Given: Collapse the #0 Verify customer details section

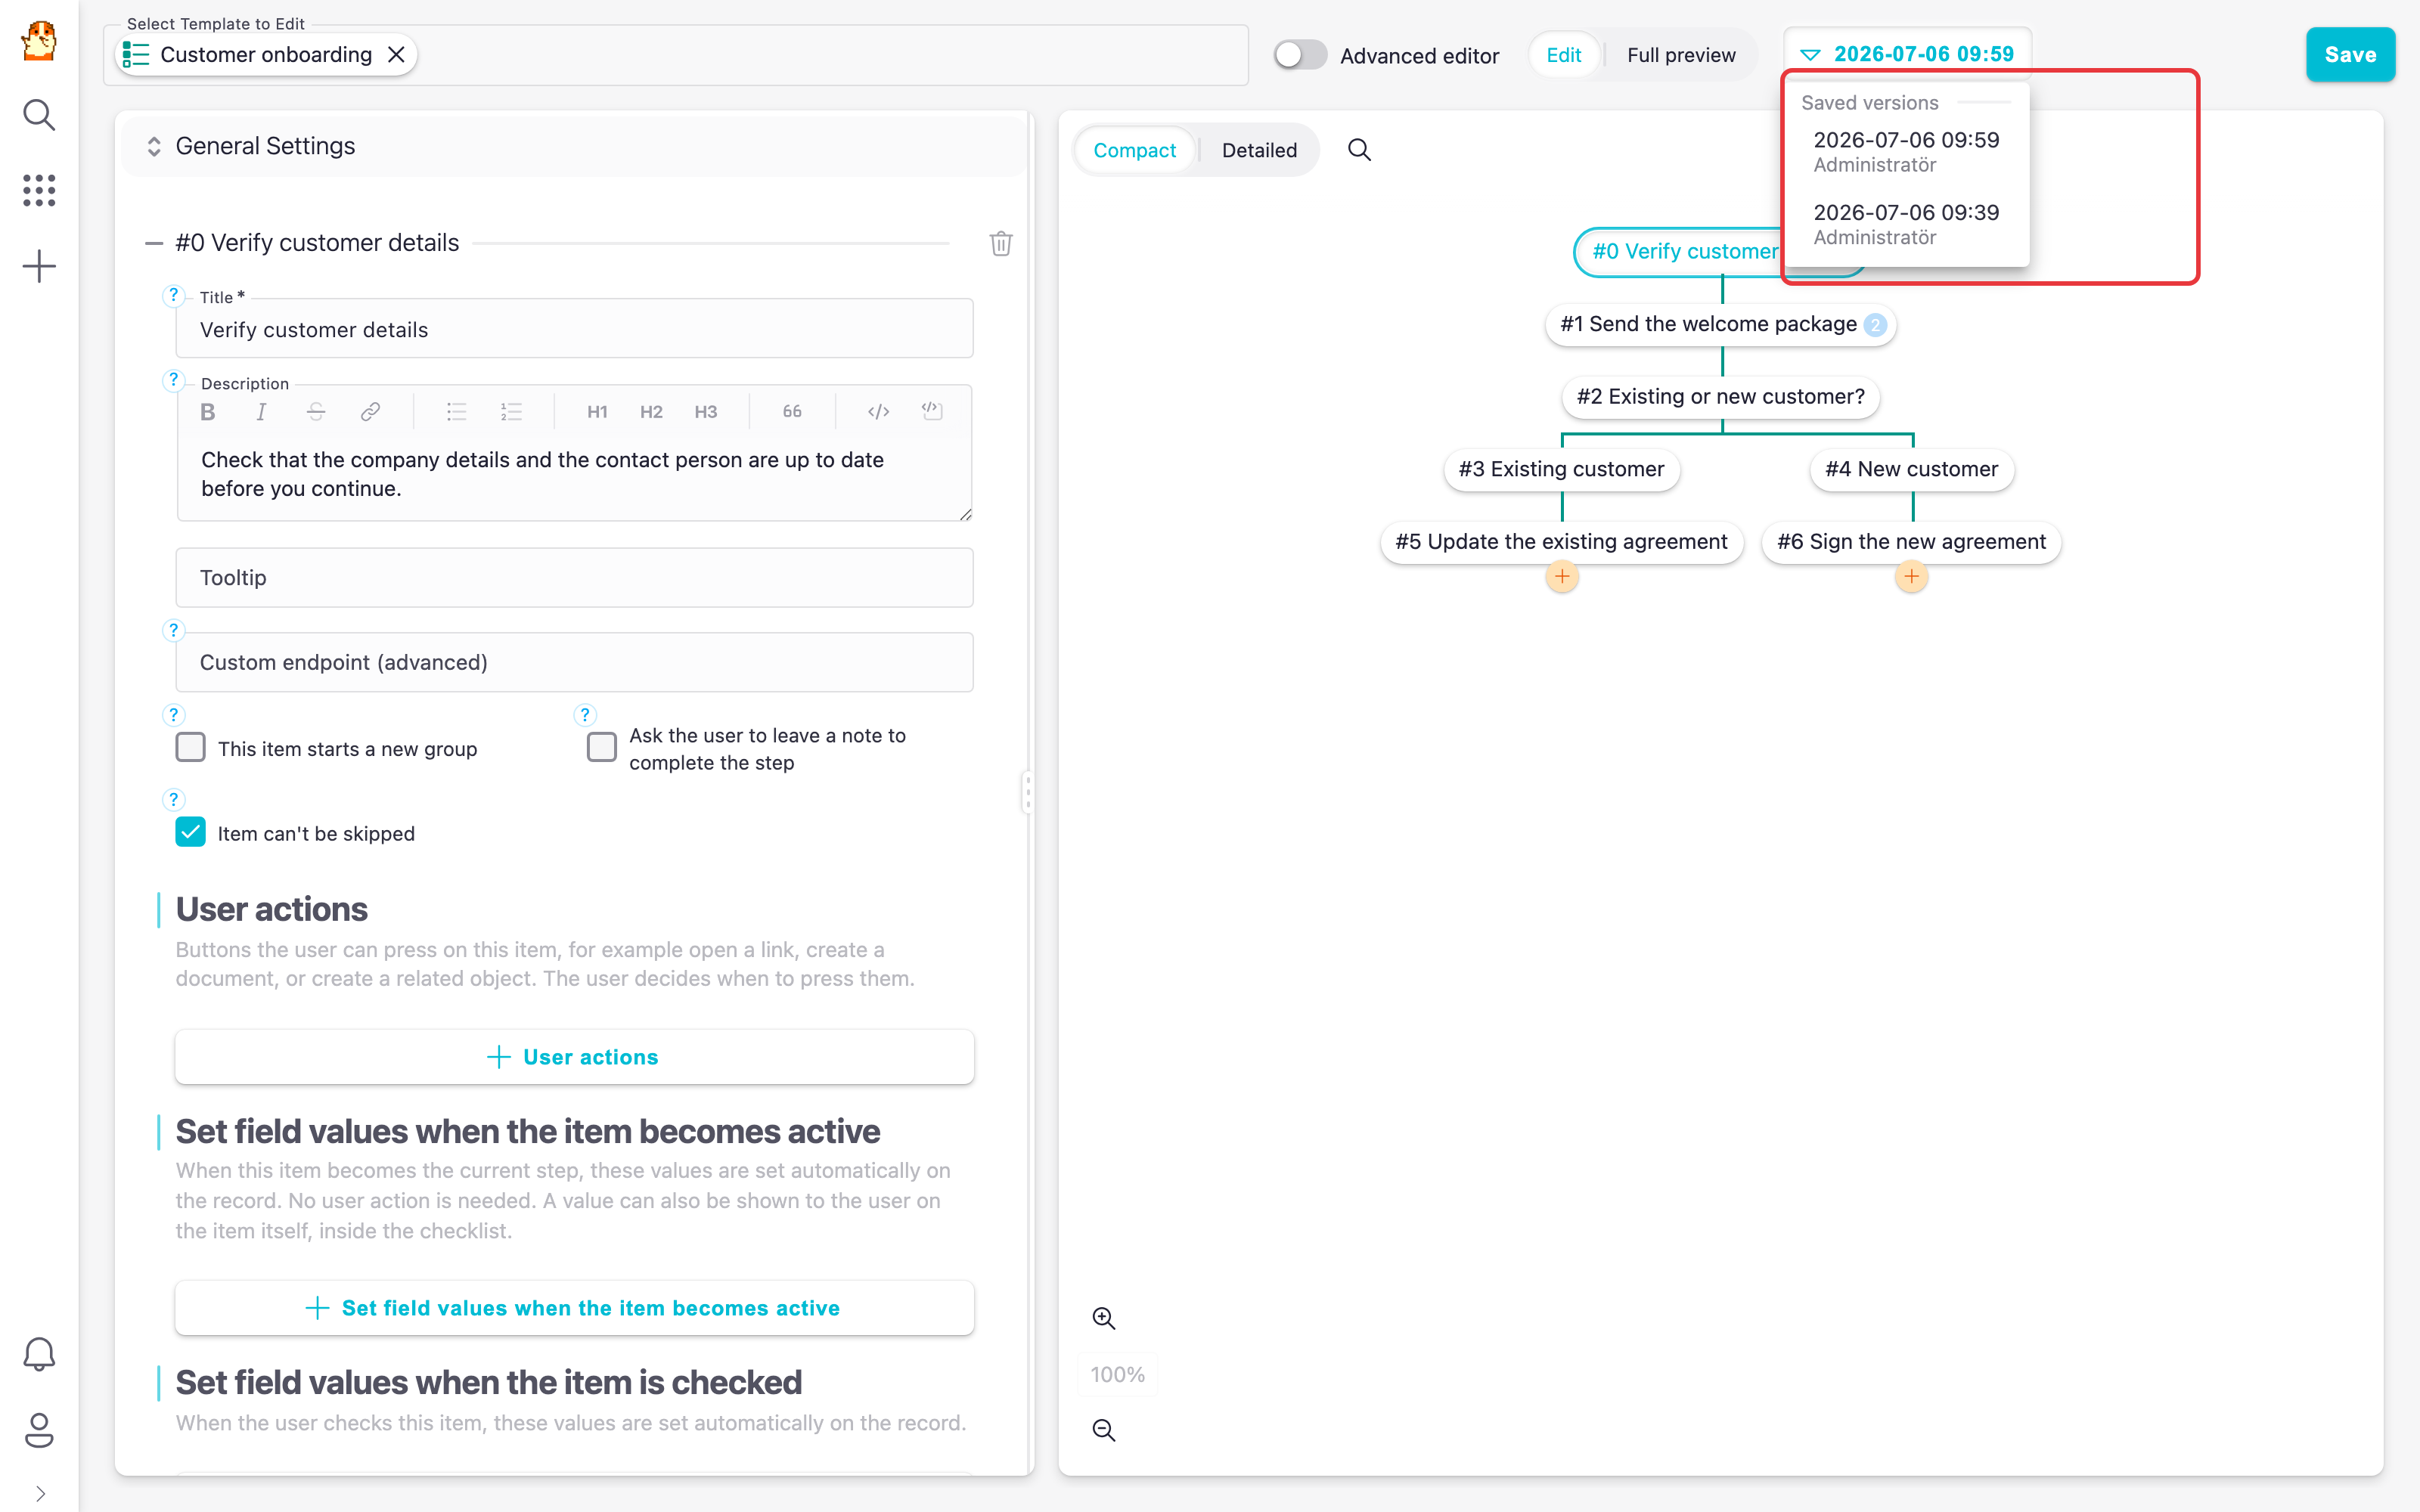Looking at the screenshot, I should pyautogui.click(x=154, y=243).
